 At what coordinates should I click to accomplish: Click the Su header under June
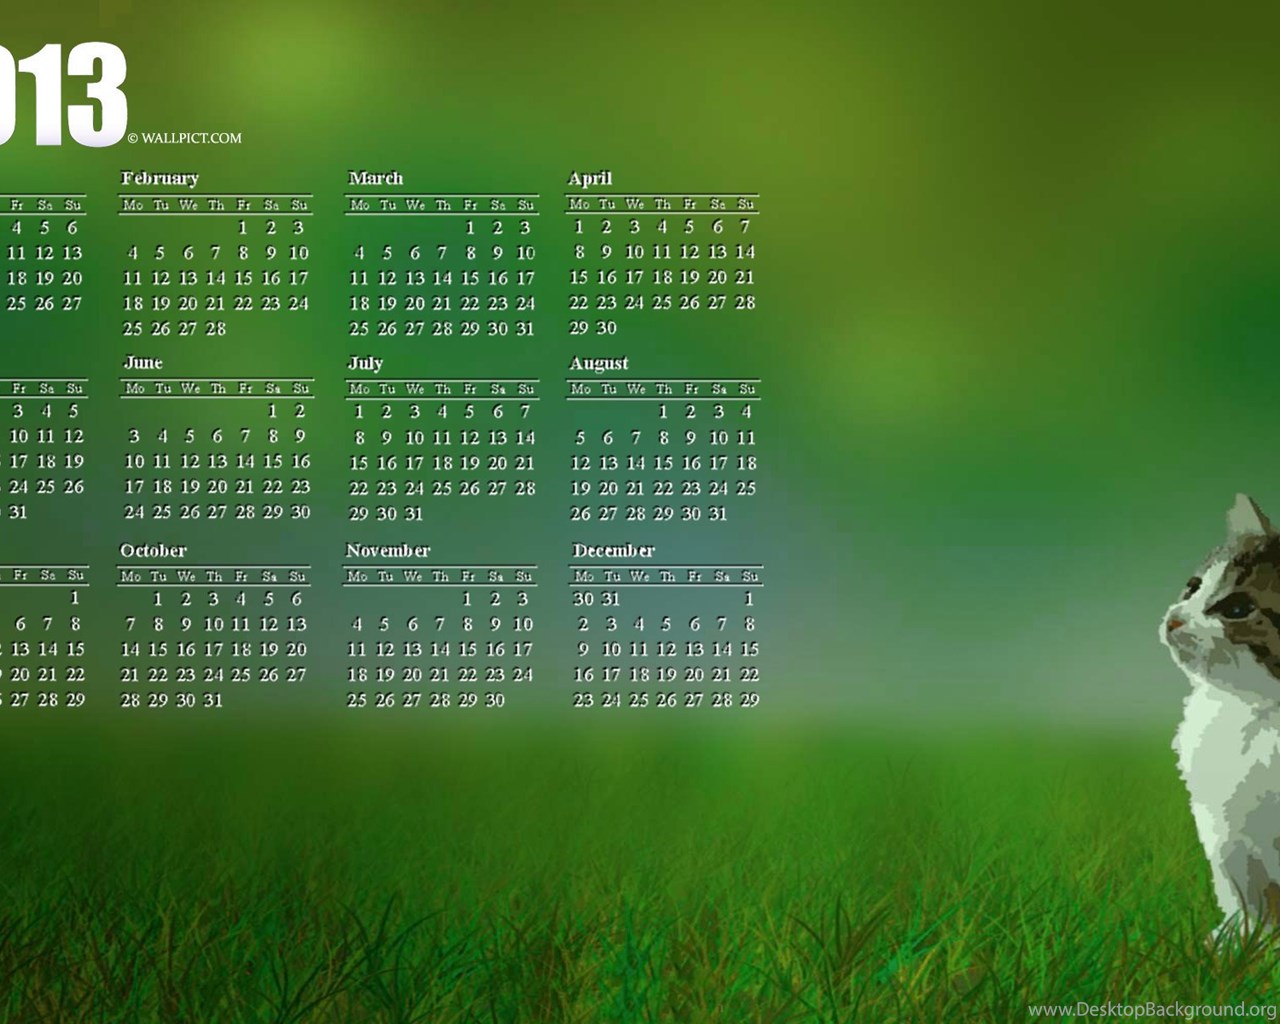coord(301,388)
